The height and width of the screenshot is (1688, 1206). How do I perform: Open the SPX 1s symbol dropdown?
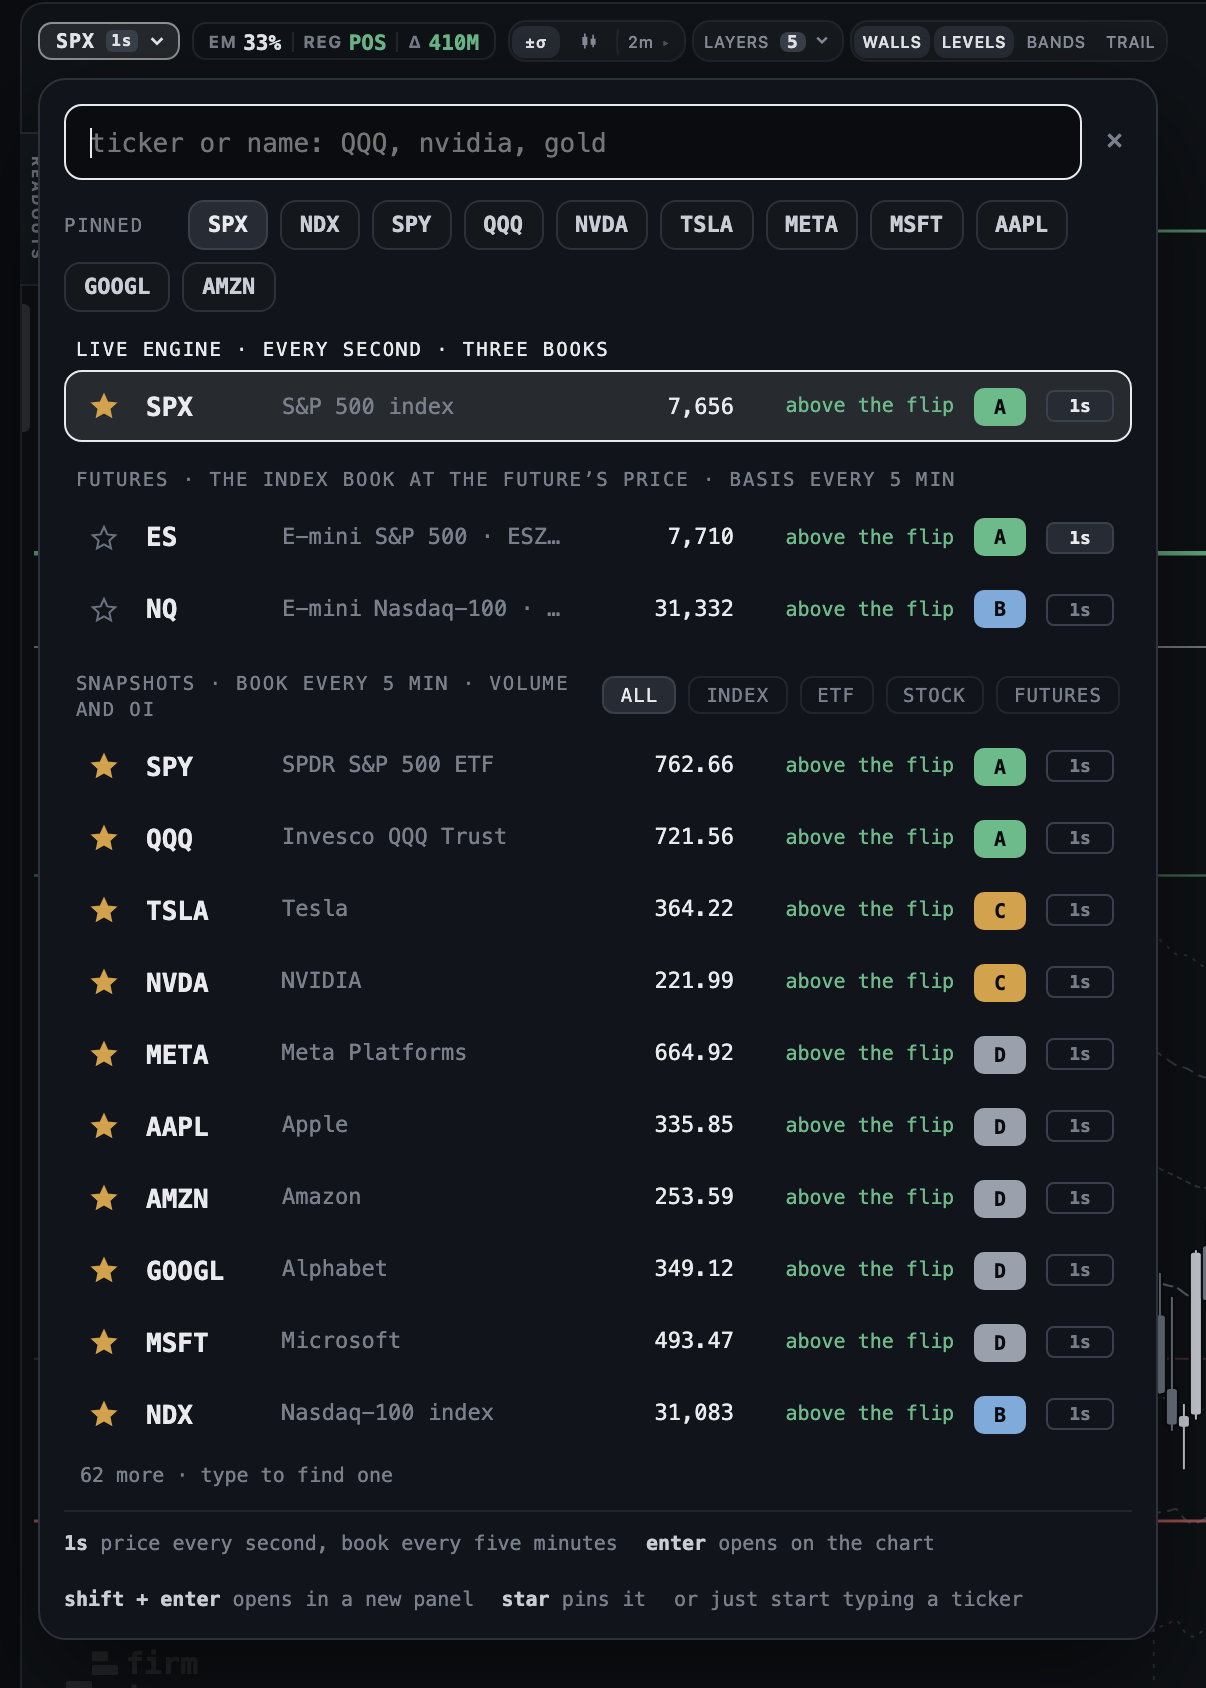109,41
